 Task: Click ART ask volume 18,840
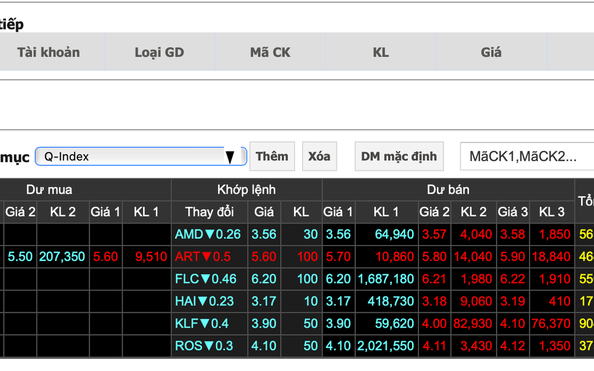click(552, 257)
